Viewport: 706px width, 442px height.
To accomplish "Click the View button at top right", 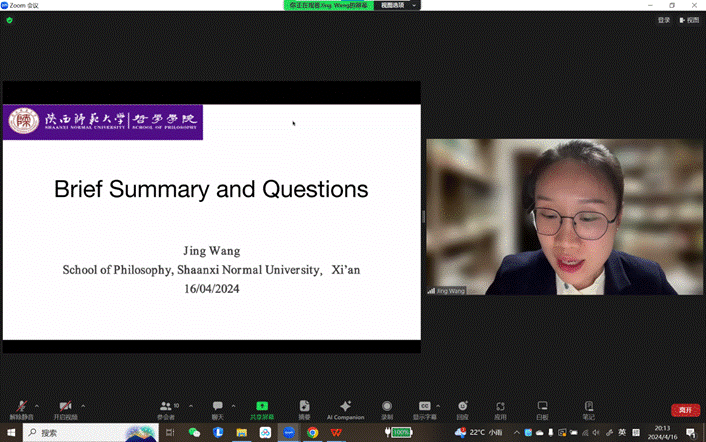I will [691, 20].
